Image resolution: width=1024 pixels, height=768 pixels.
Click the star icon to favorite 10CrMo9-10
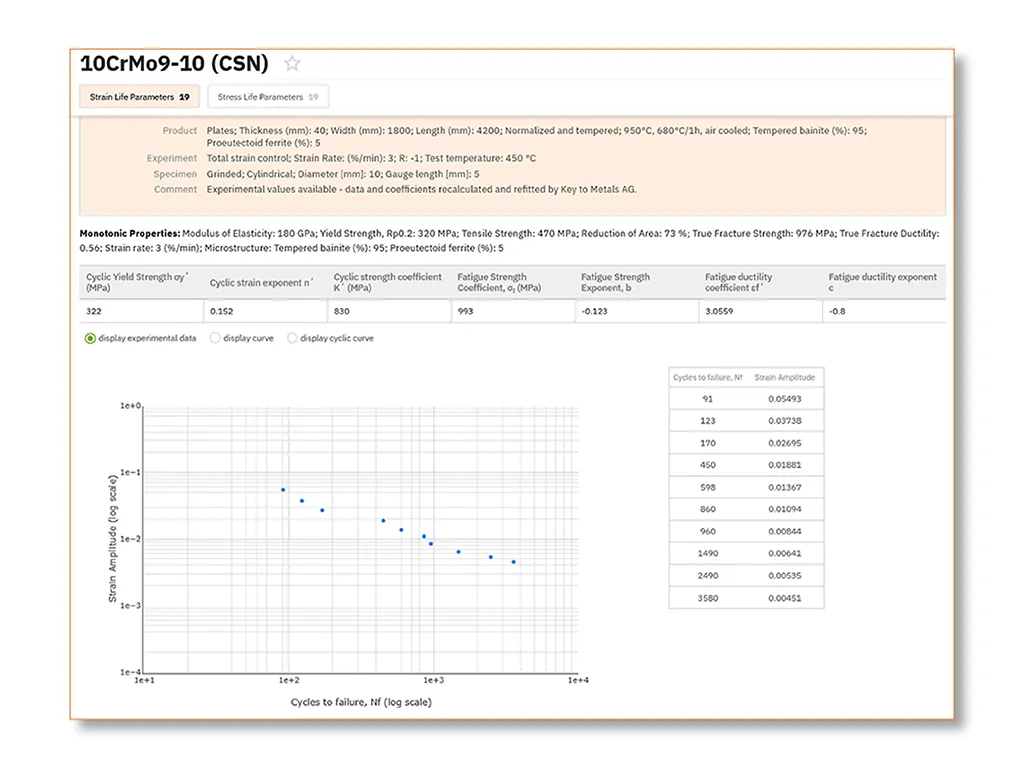[291, 63]
